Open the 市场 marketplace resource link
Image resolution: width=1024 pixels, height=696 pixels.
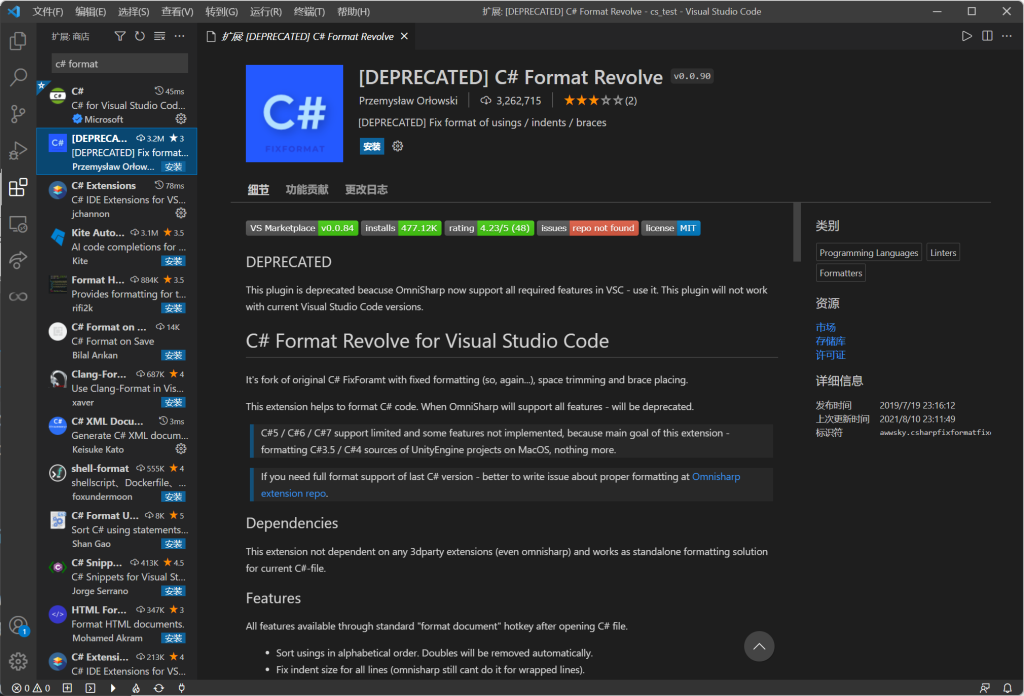(x=825, y=327)
